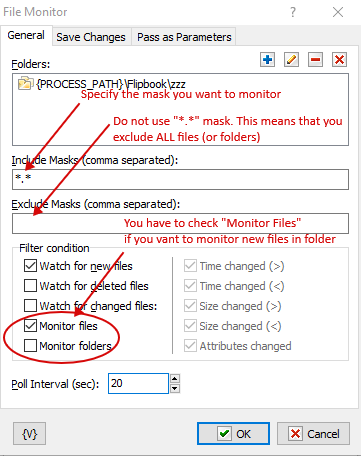The height and width of the screenshot is (456, 361).
Task: Focus the Exclude Masks input field
Action: (x=180, y=223)
